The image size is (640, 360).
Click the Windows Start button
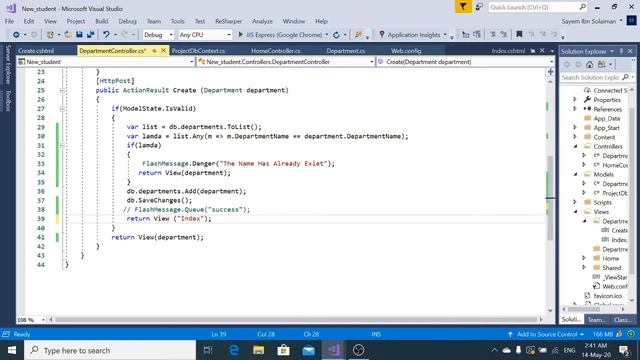click(x=12, y=350)
